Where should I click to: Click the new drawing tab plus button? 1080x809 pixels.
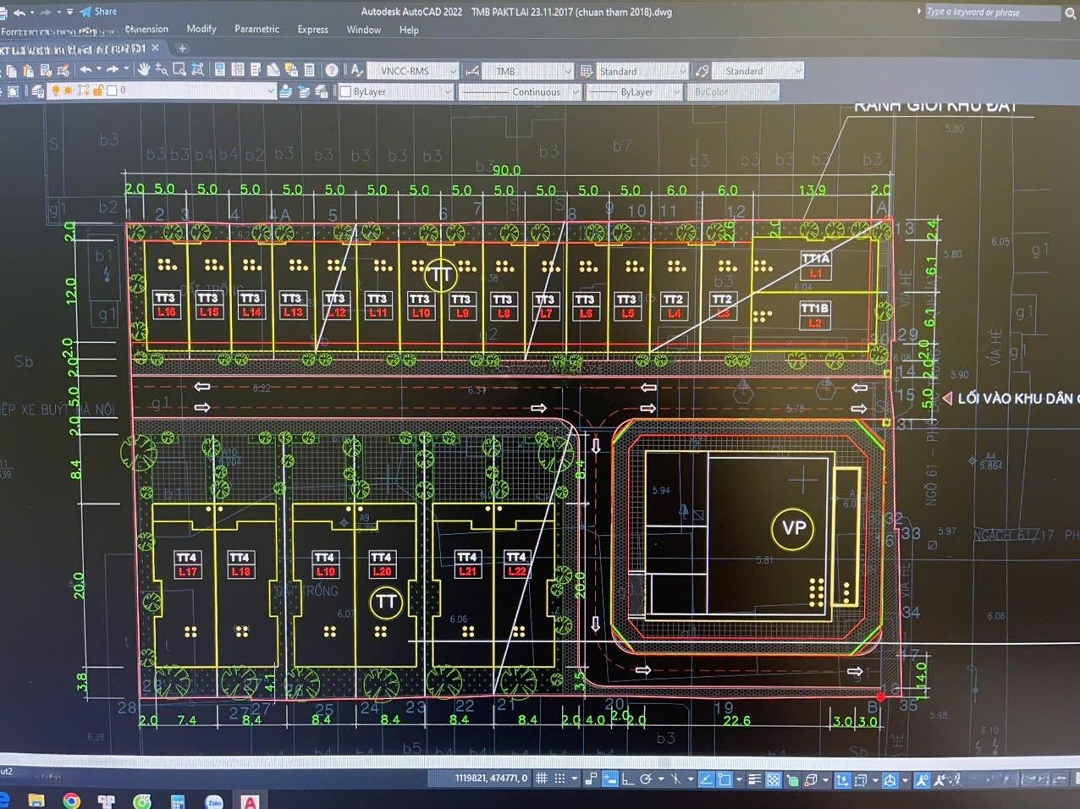click(x=182, y=48)
